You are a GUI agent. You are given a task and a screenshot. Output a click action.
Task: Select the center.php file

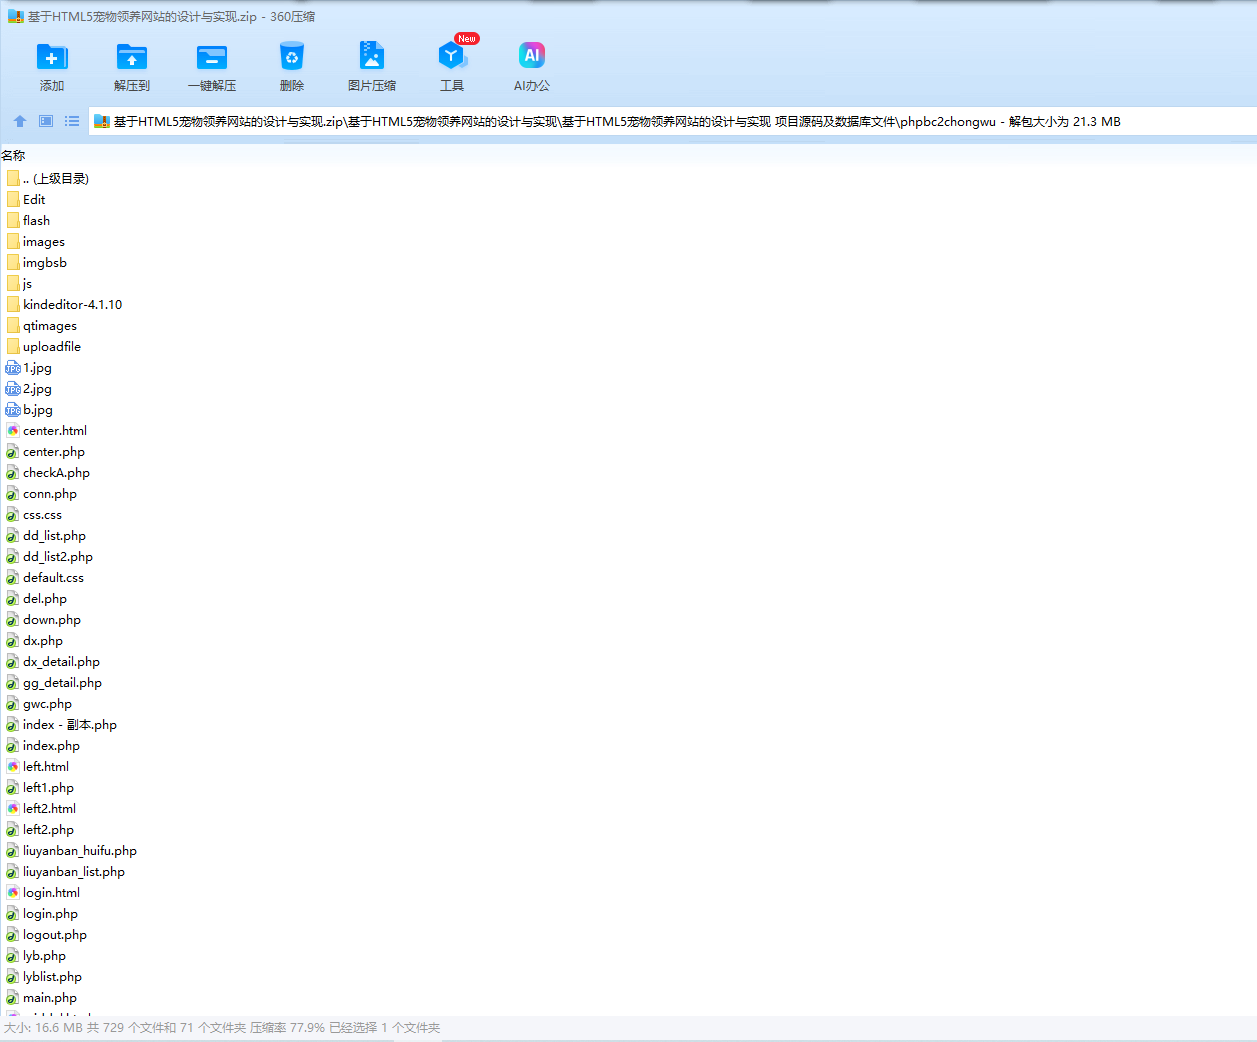pos(45,451)
